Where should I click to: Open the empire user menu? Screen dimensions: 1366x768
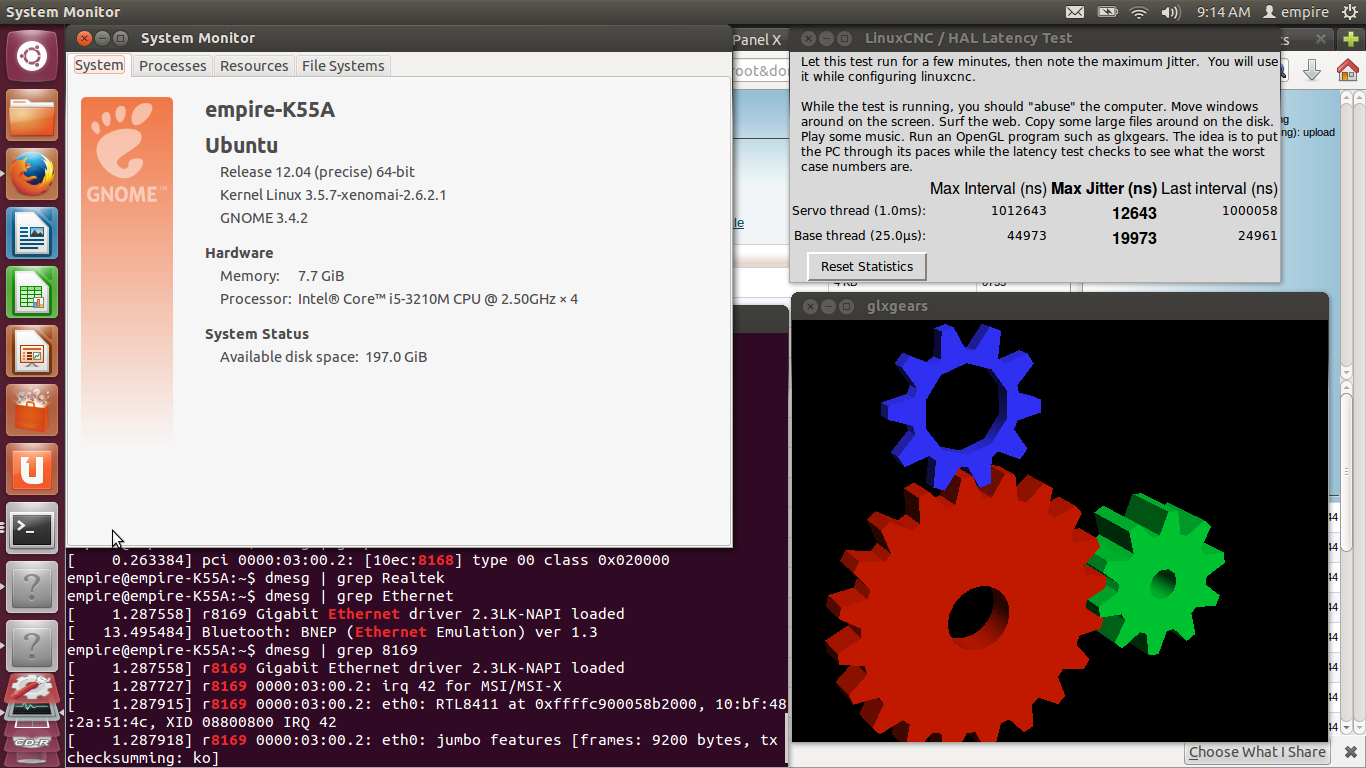point(1296,12)
